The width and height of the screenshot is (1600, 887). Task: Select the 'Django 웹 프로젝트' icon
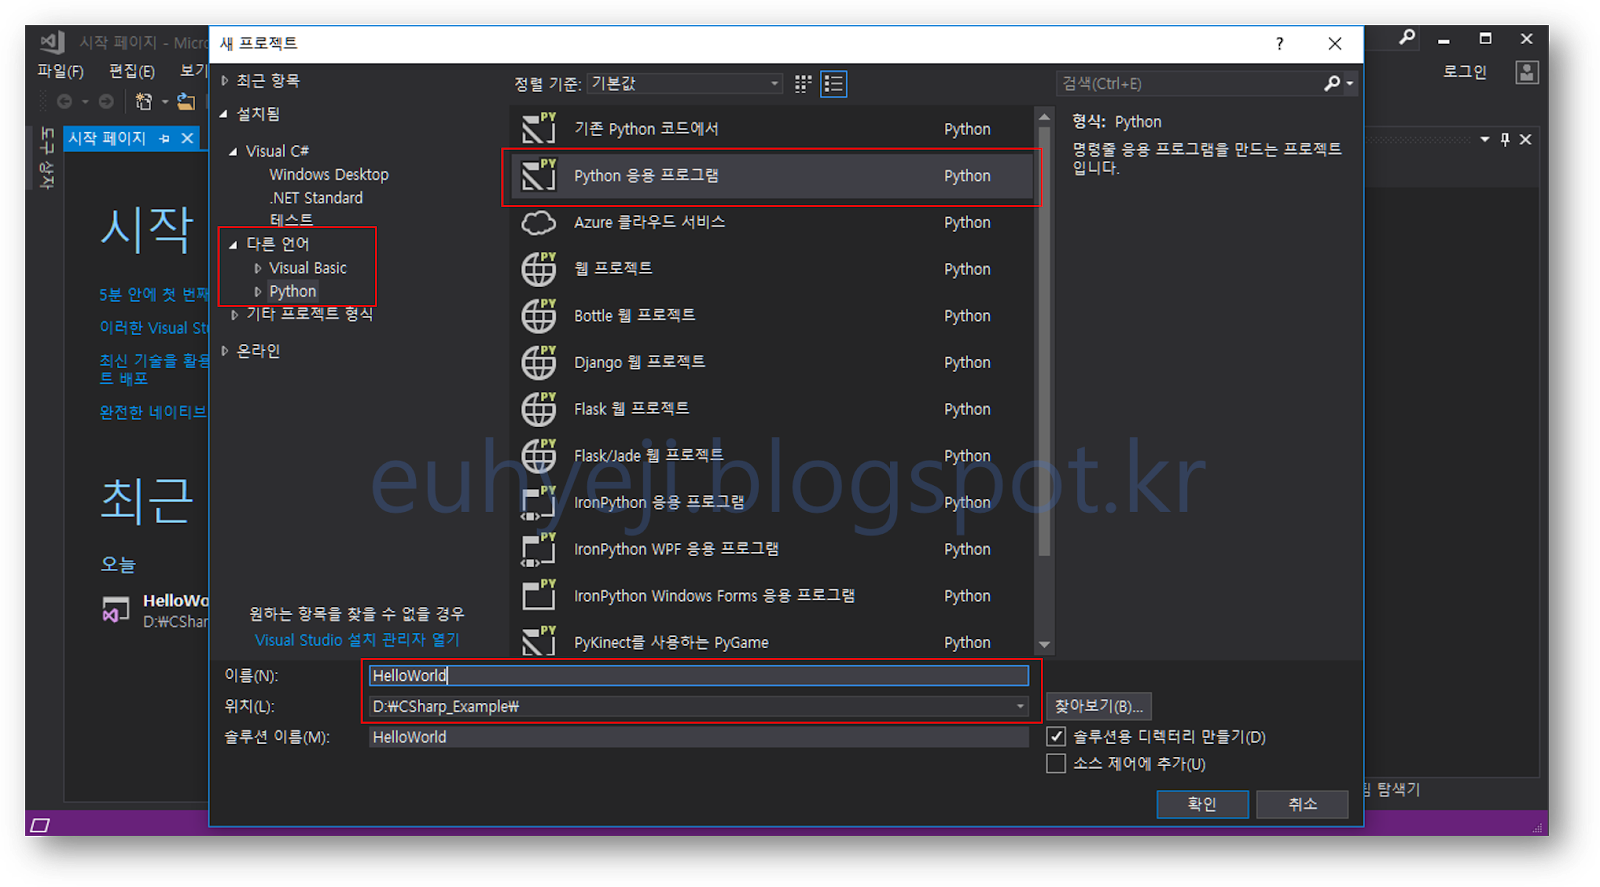point(538,362)
